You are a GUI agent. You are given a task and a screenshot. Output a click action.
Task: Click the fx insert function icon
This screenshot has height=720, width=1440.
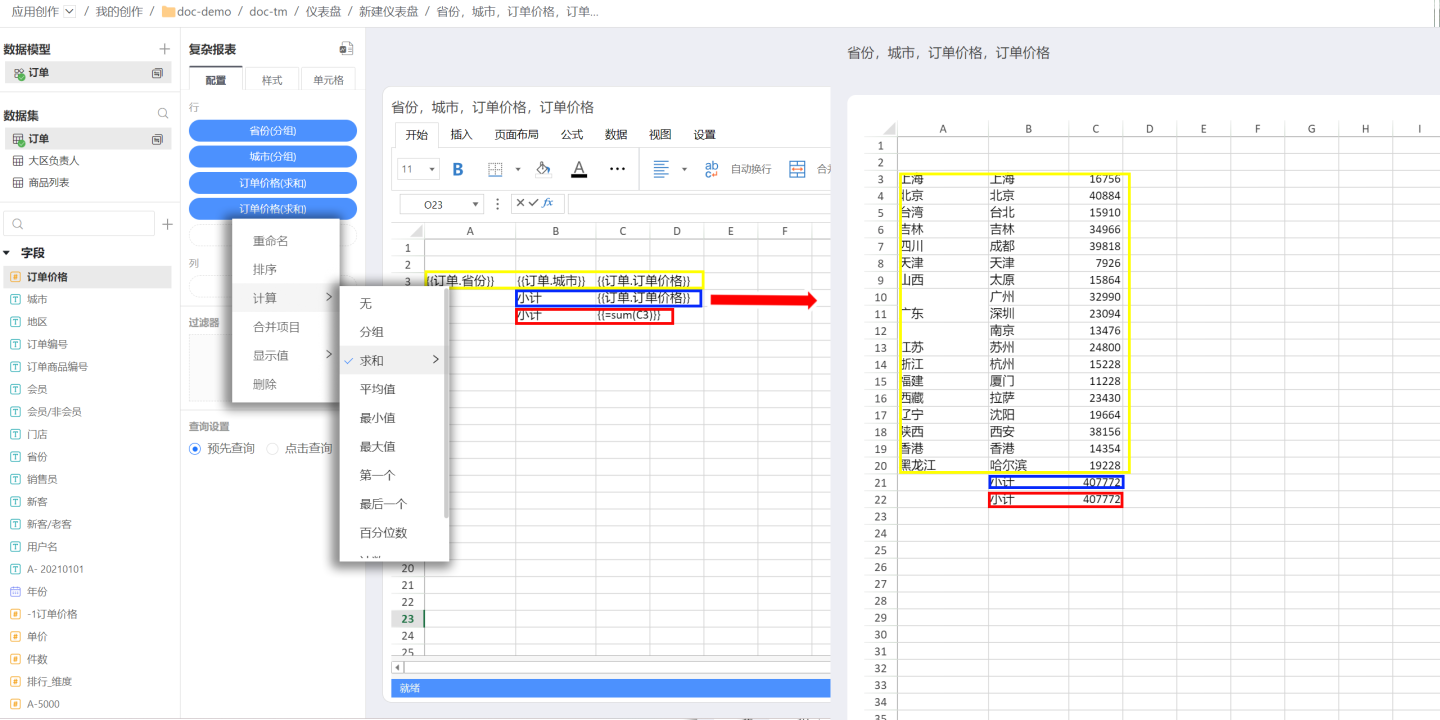(548, 204)
